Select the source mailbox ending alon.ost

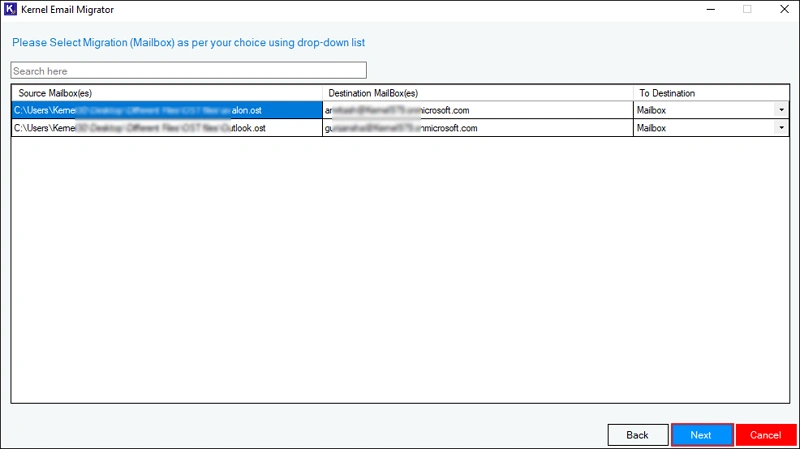coord(167,110)
